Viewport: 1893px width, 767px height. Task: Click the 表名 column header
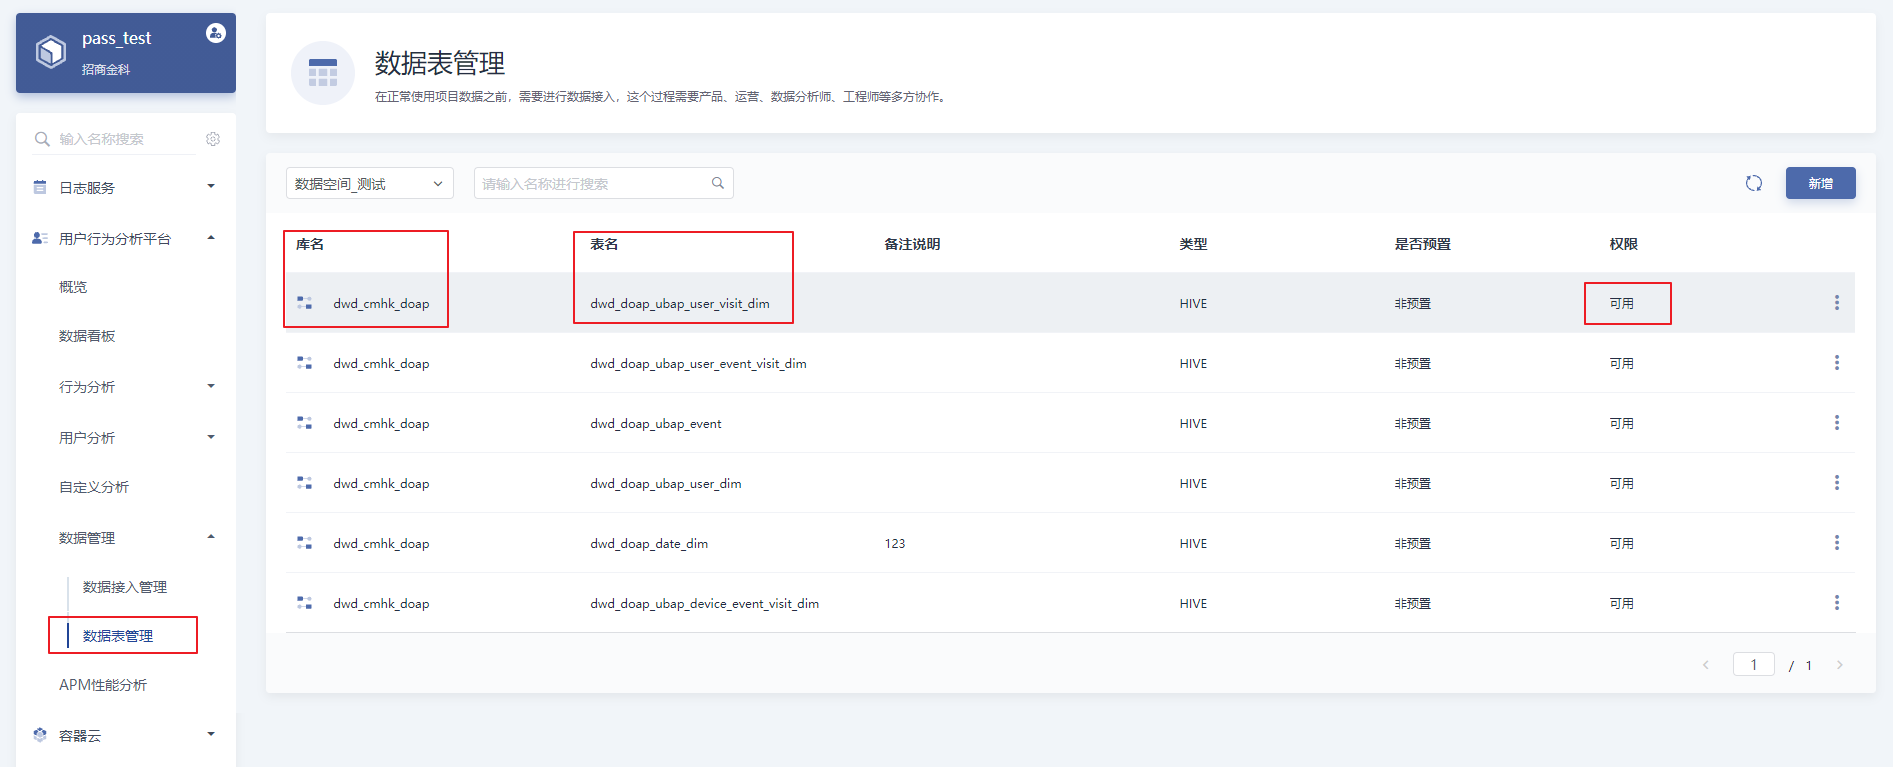click(x=604, y=244)
